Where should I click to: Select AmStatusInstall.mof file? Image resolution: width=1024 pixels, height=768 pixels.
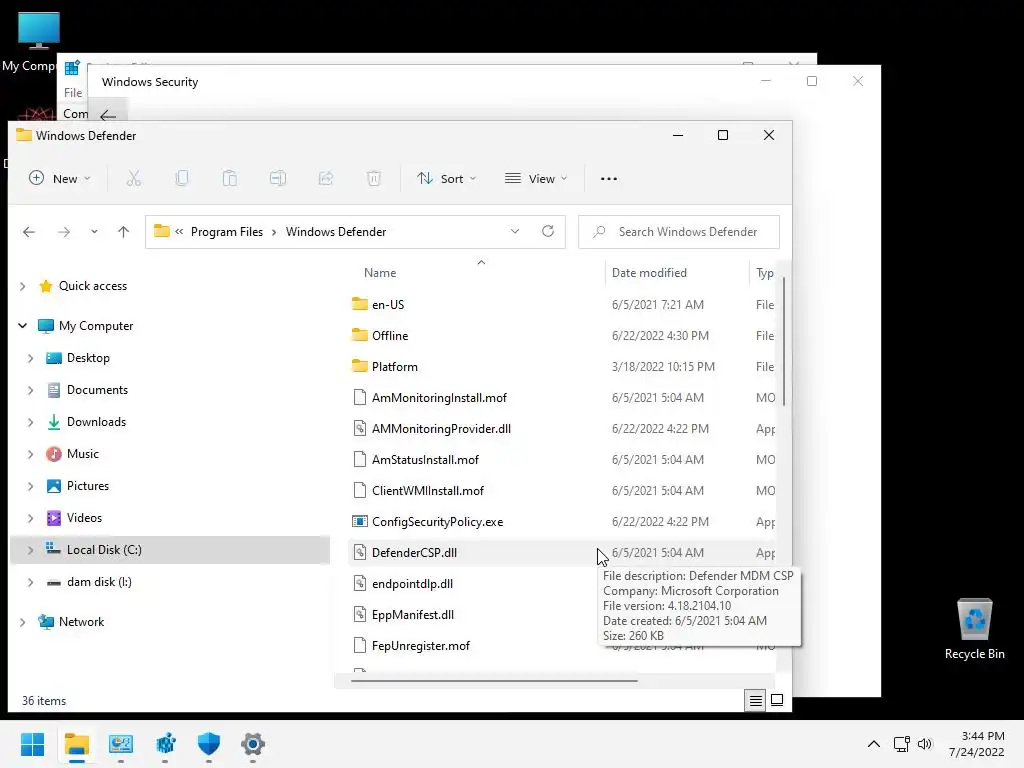425,460
